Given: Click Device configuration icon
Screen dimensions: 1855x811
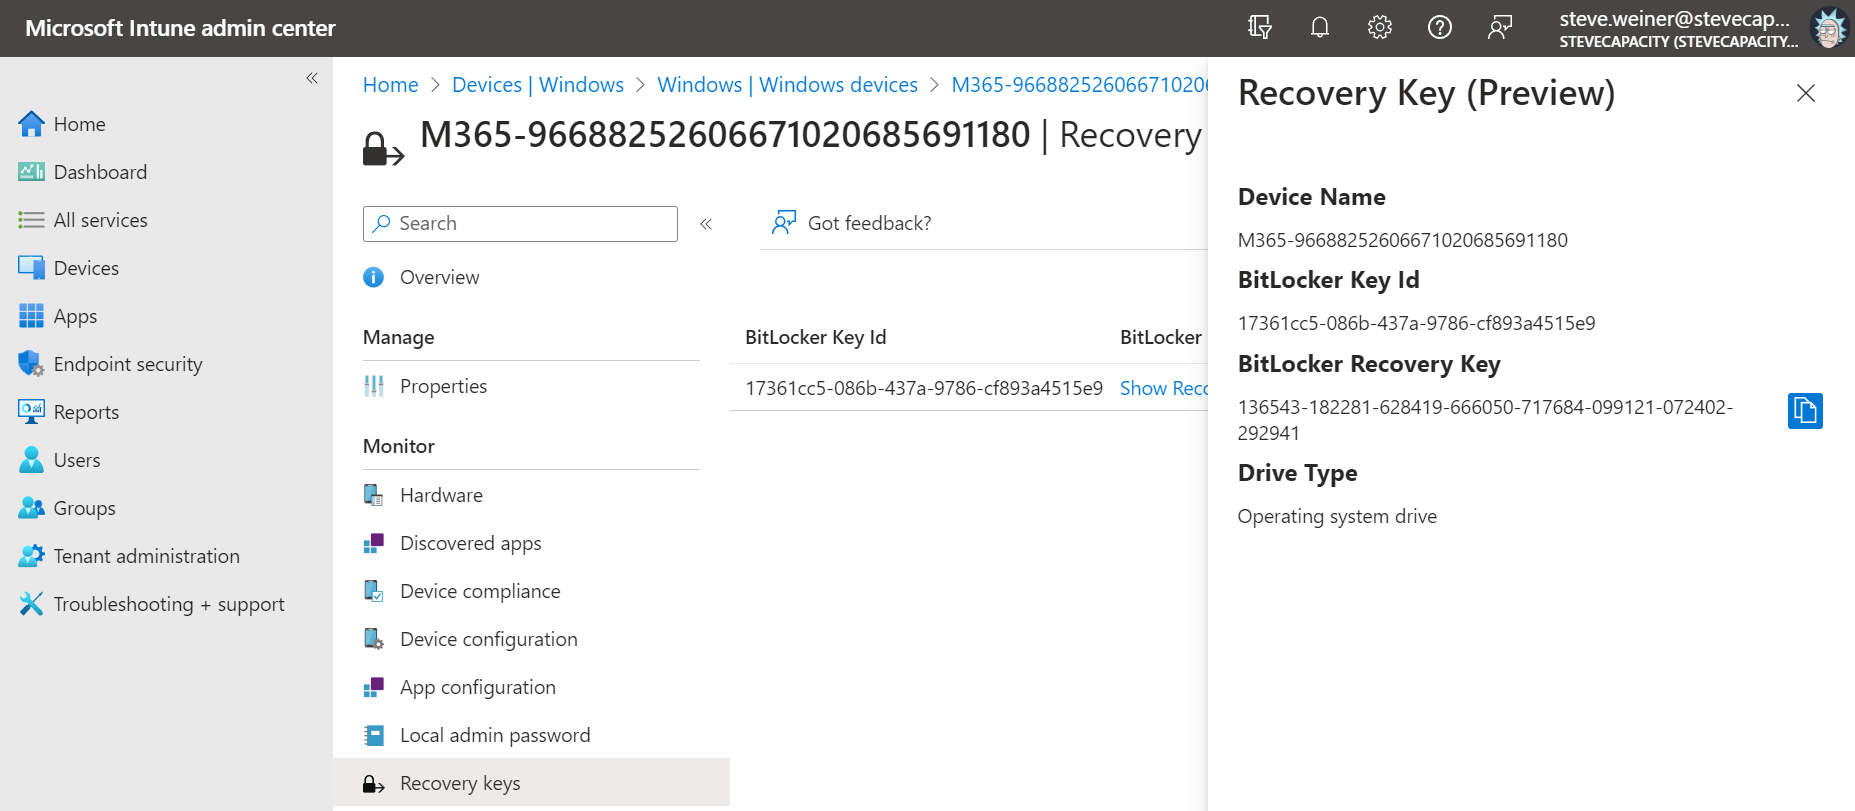Looking at the screenshot, I should 374,639.
